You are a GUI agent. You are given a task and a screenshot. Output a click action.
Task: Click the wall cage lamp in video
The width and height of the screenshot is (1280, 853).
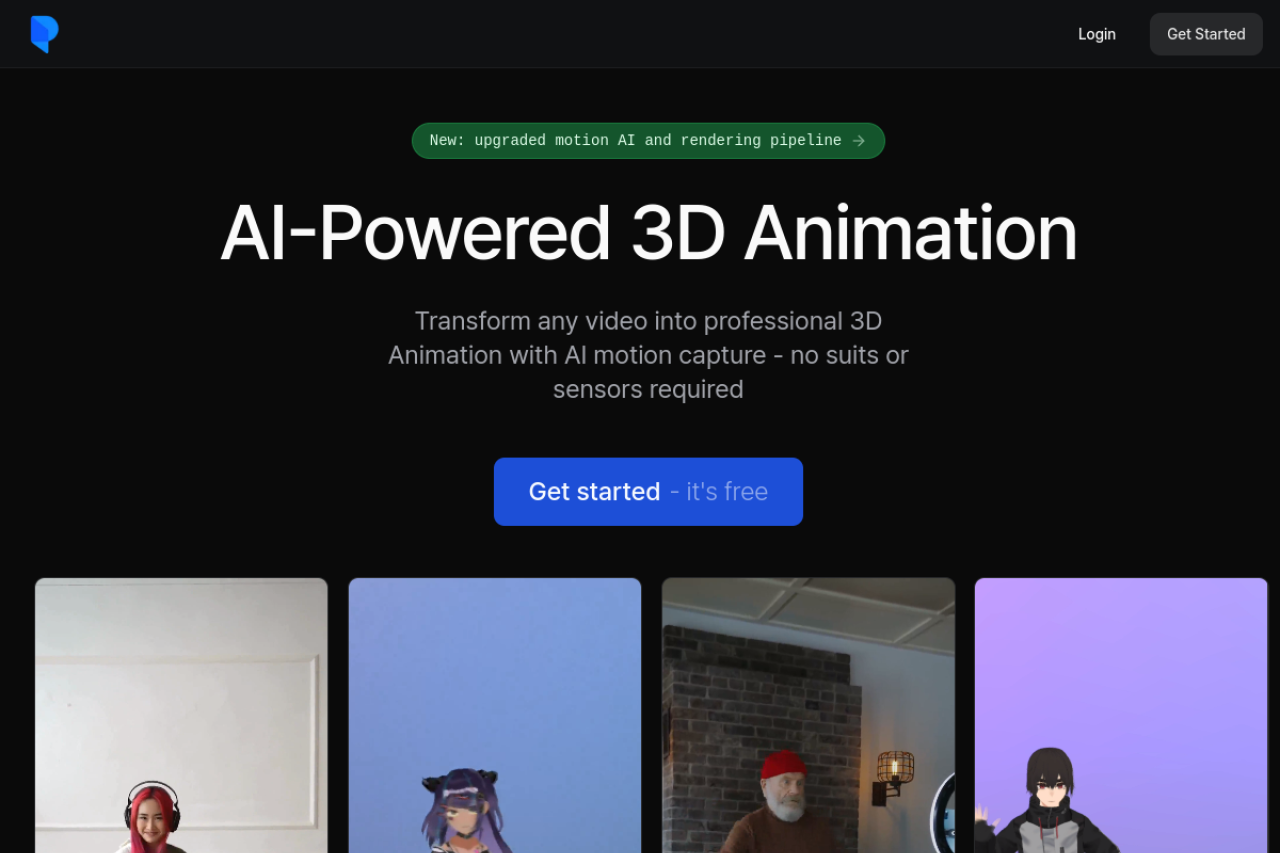point(895,768)
